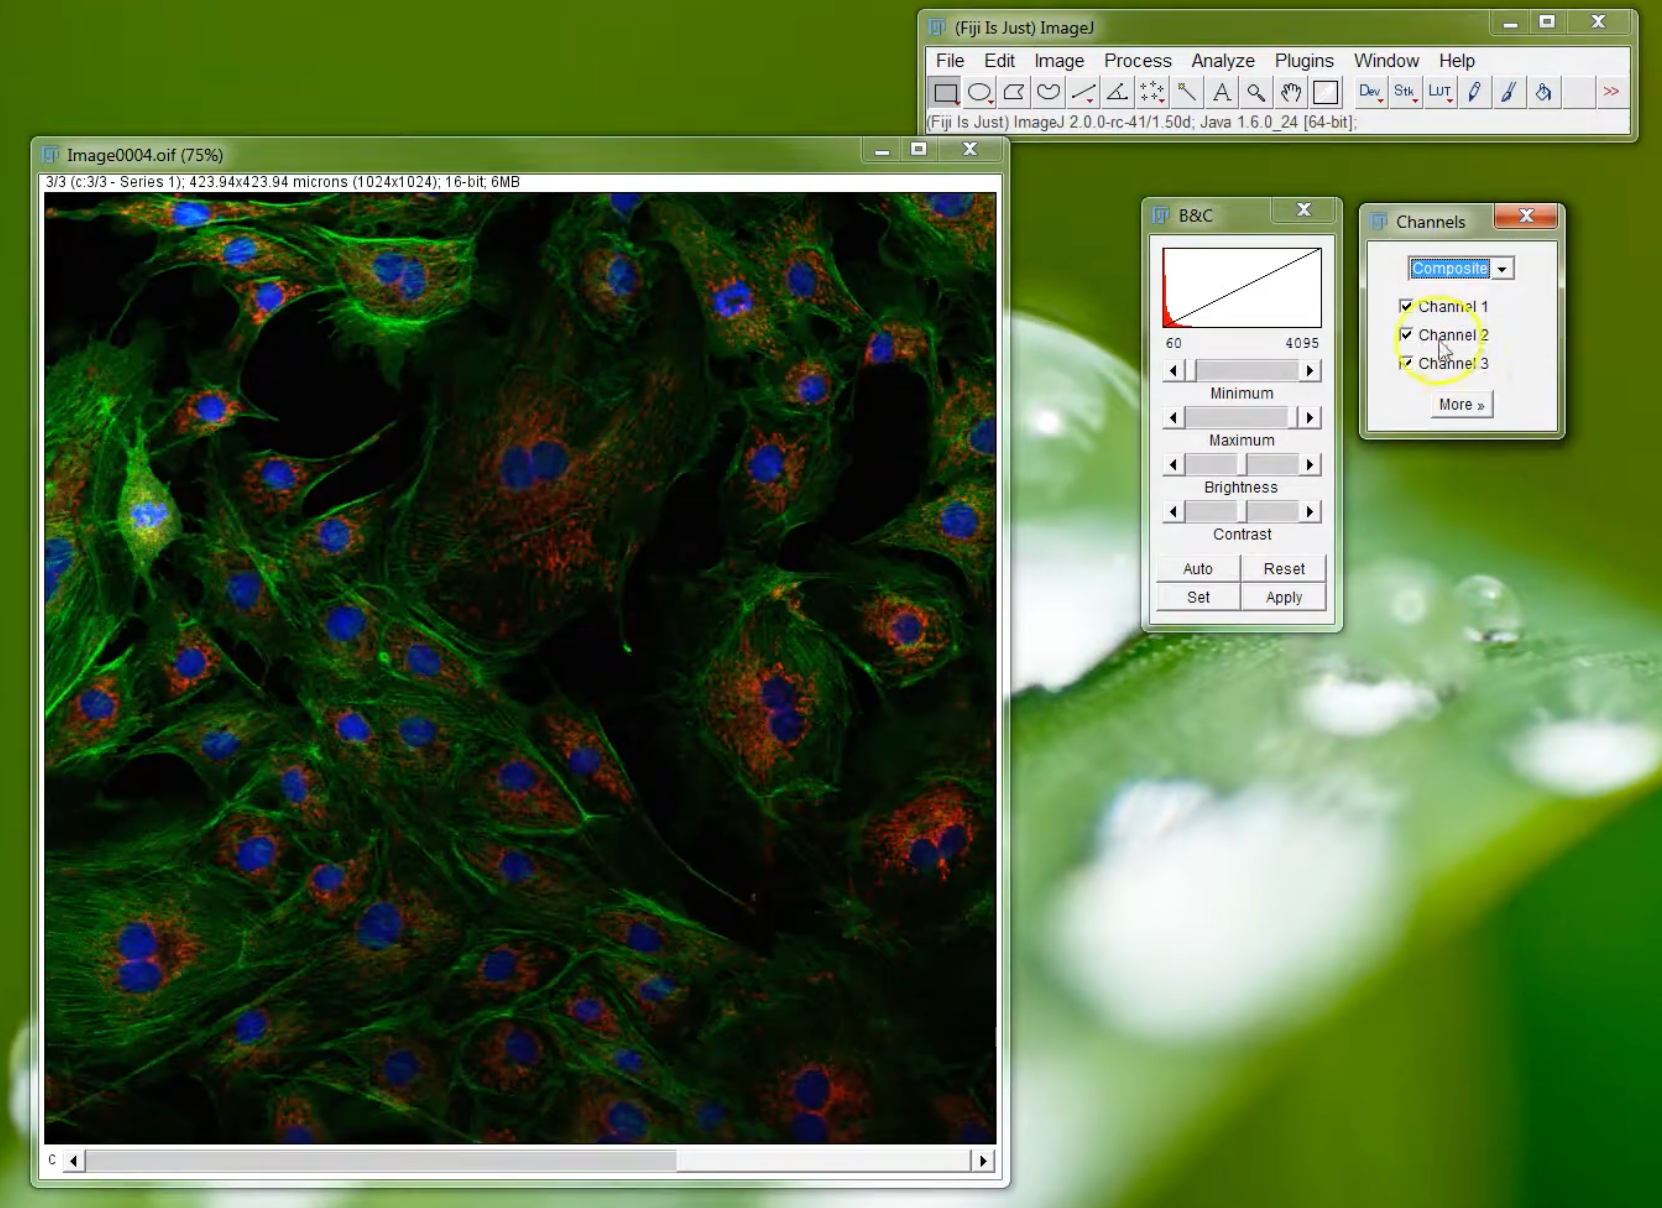Select the Color picker tool
This screenshot has width=1662, height=1208.
[1326, 92]
